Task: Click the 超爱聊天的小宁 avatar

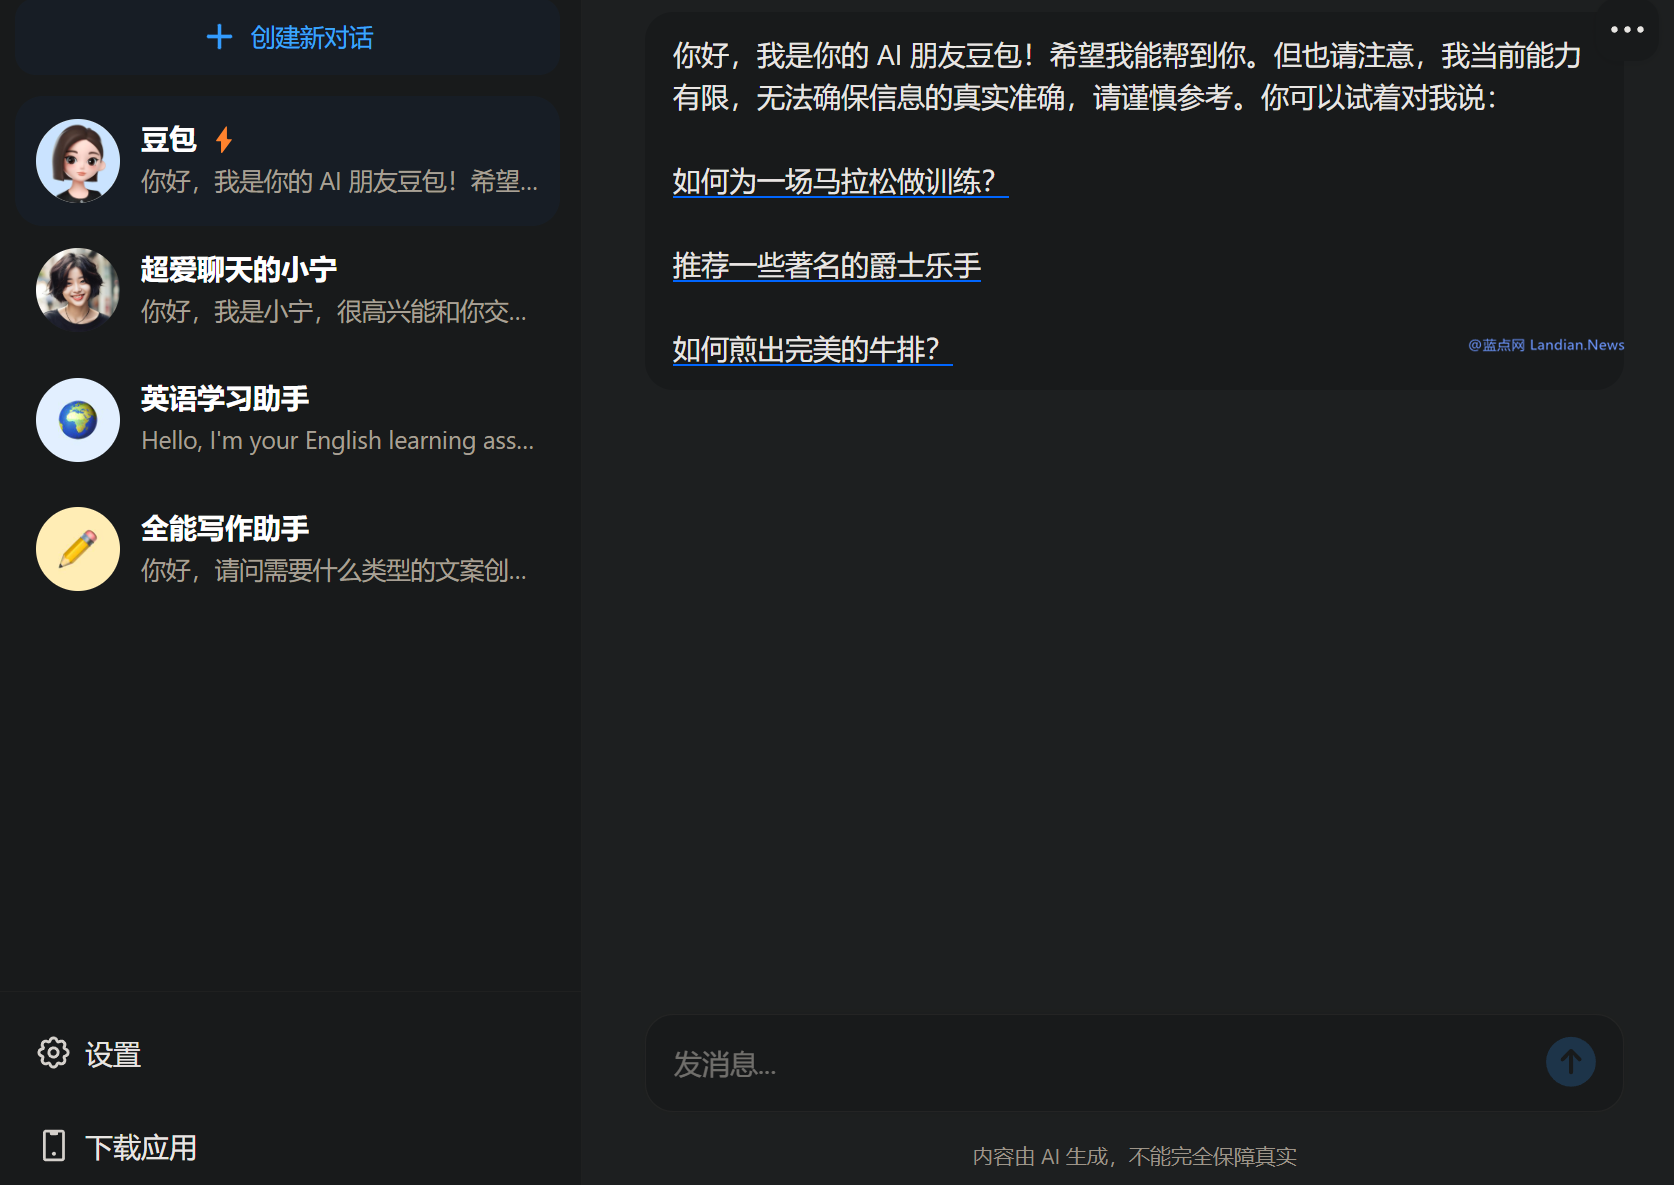Action: [77, 290]
